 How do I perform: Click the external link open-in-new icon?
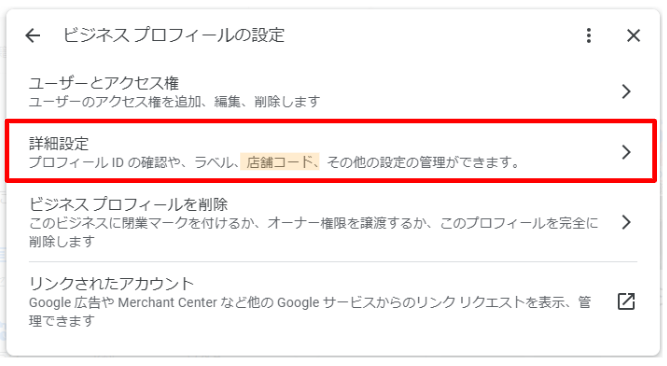[626, 301]
